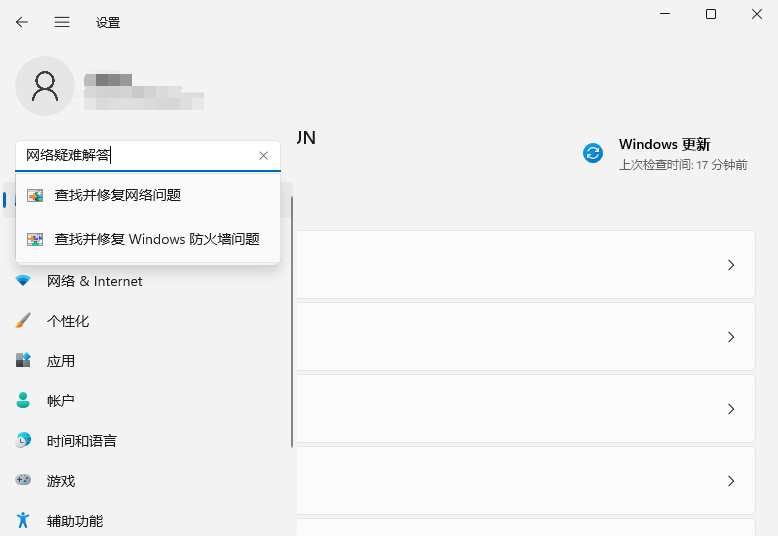Select 查找并修复 Windows 防火墙问题 suggestion

point(156,239)
